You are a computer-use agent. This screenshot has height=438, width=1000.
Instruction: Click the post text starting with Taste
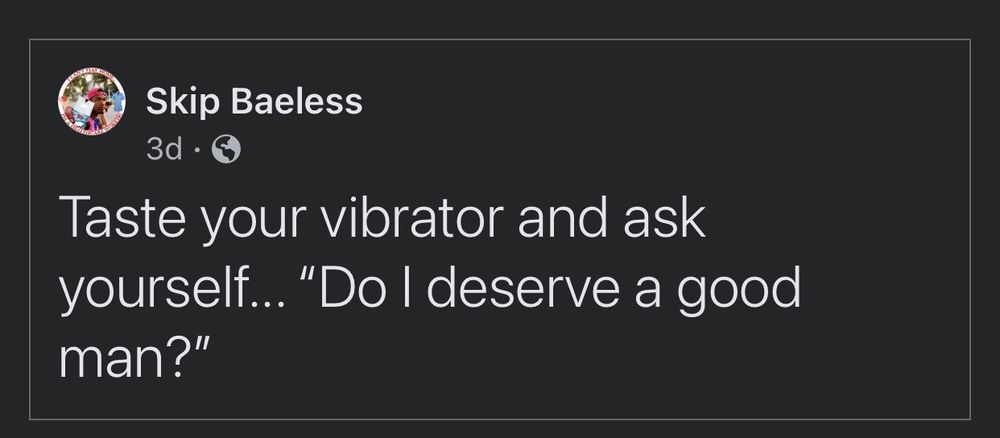coord(429,285)
